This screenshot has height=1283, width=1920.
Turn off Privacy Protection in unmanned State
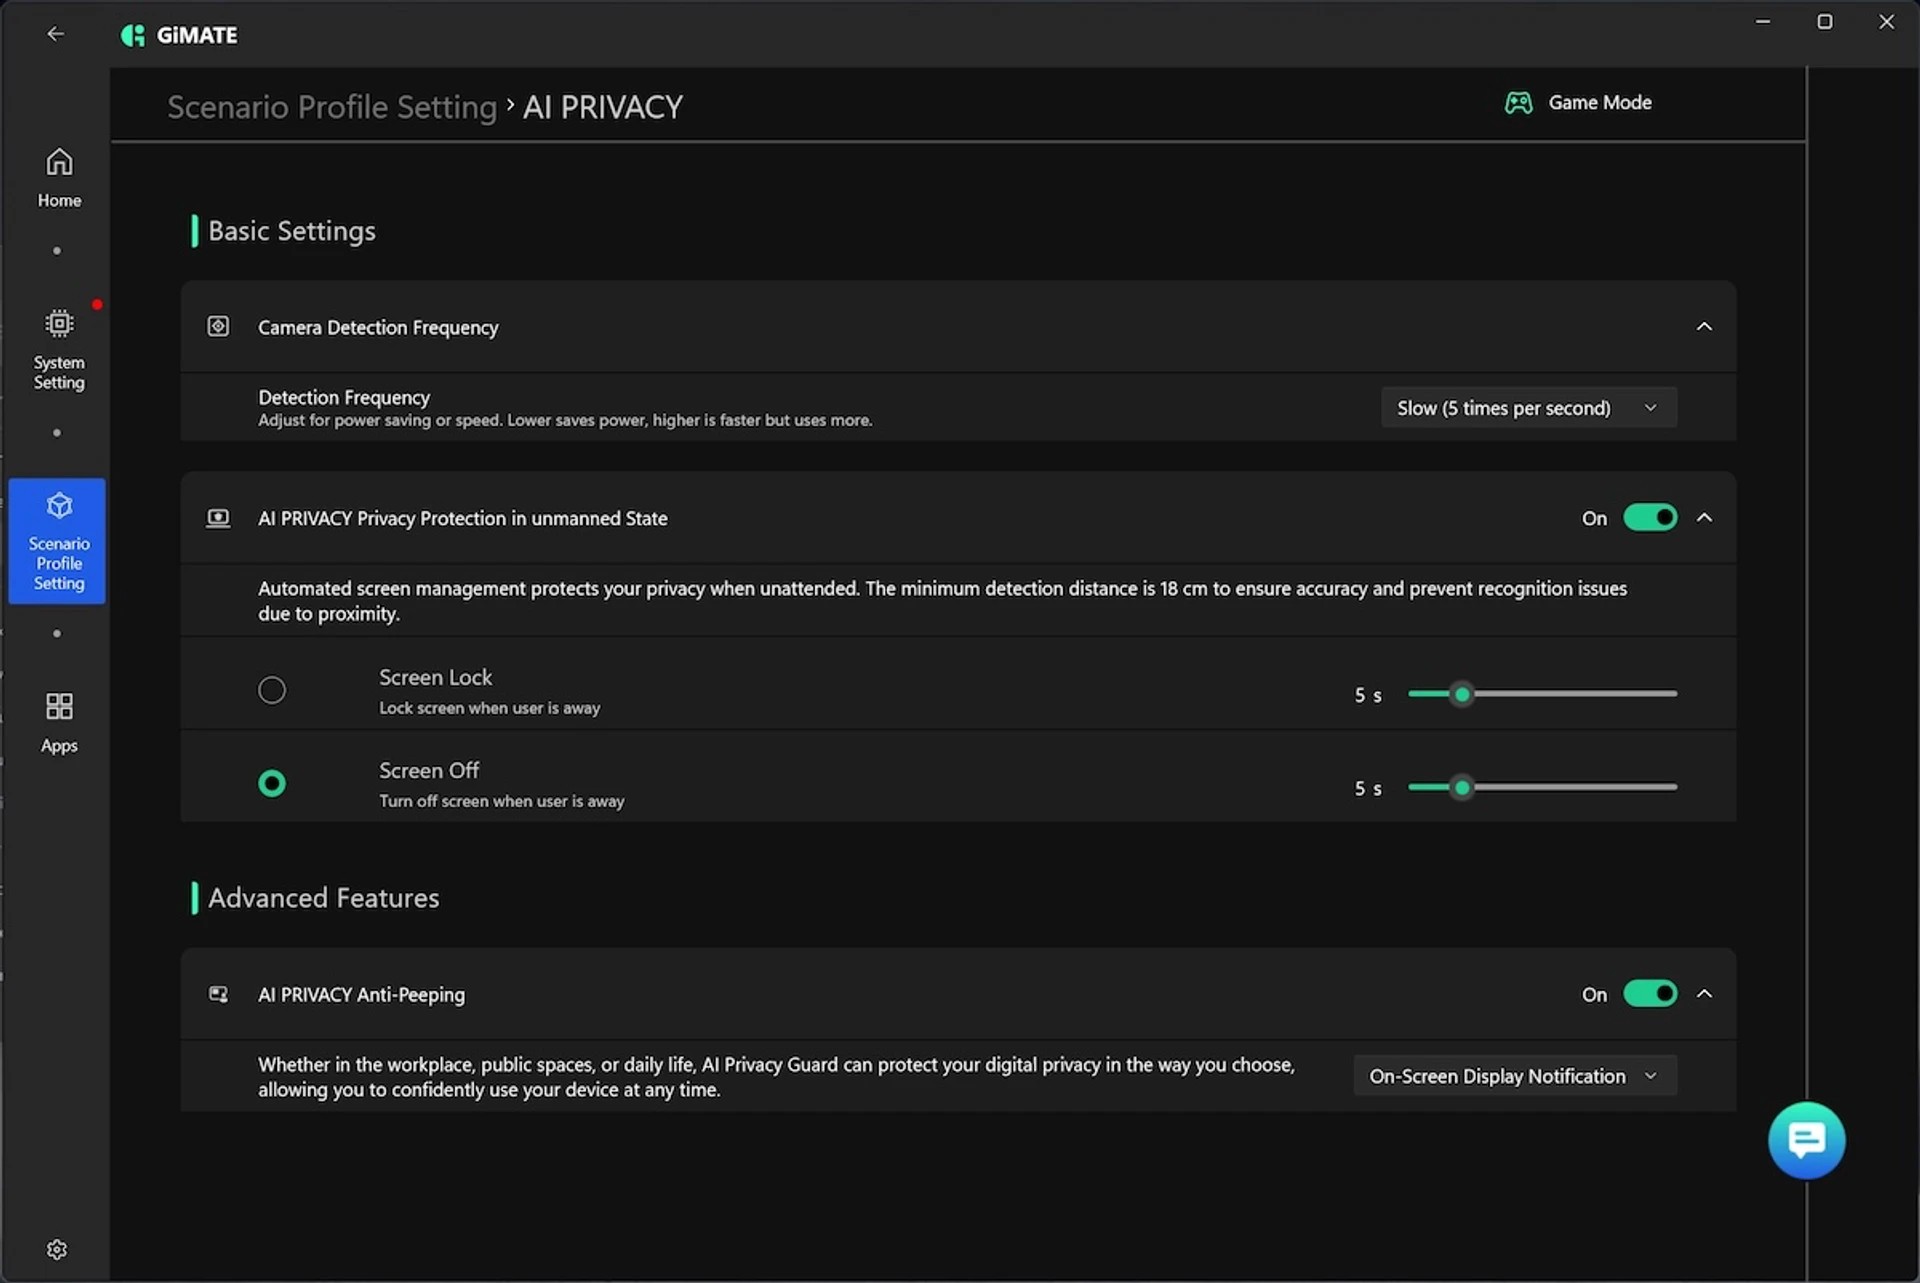coord(1649,518)
